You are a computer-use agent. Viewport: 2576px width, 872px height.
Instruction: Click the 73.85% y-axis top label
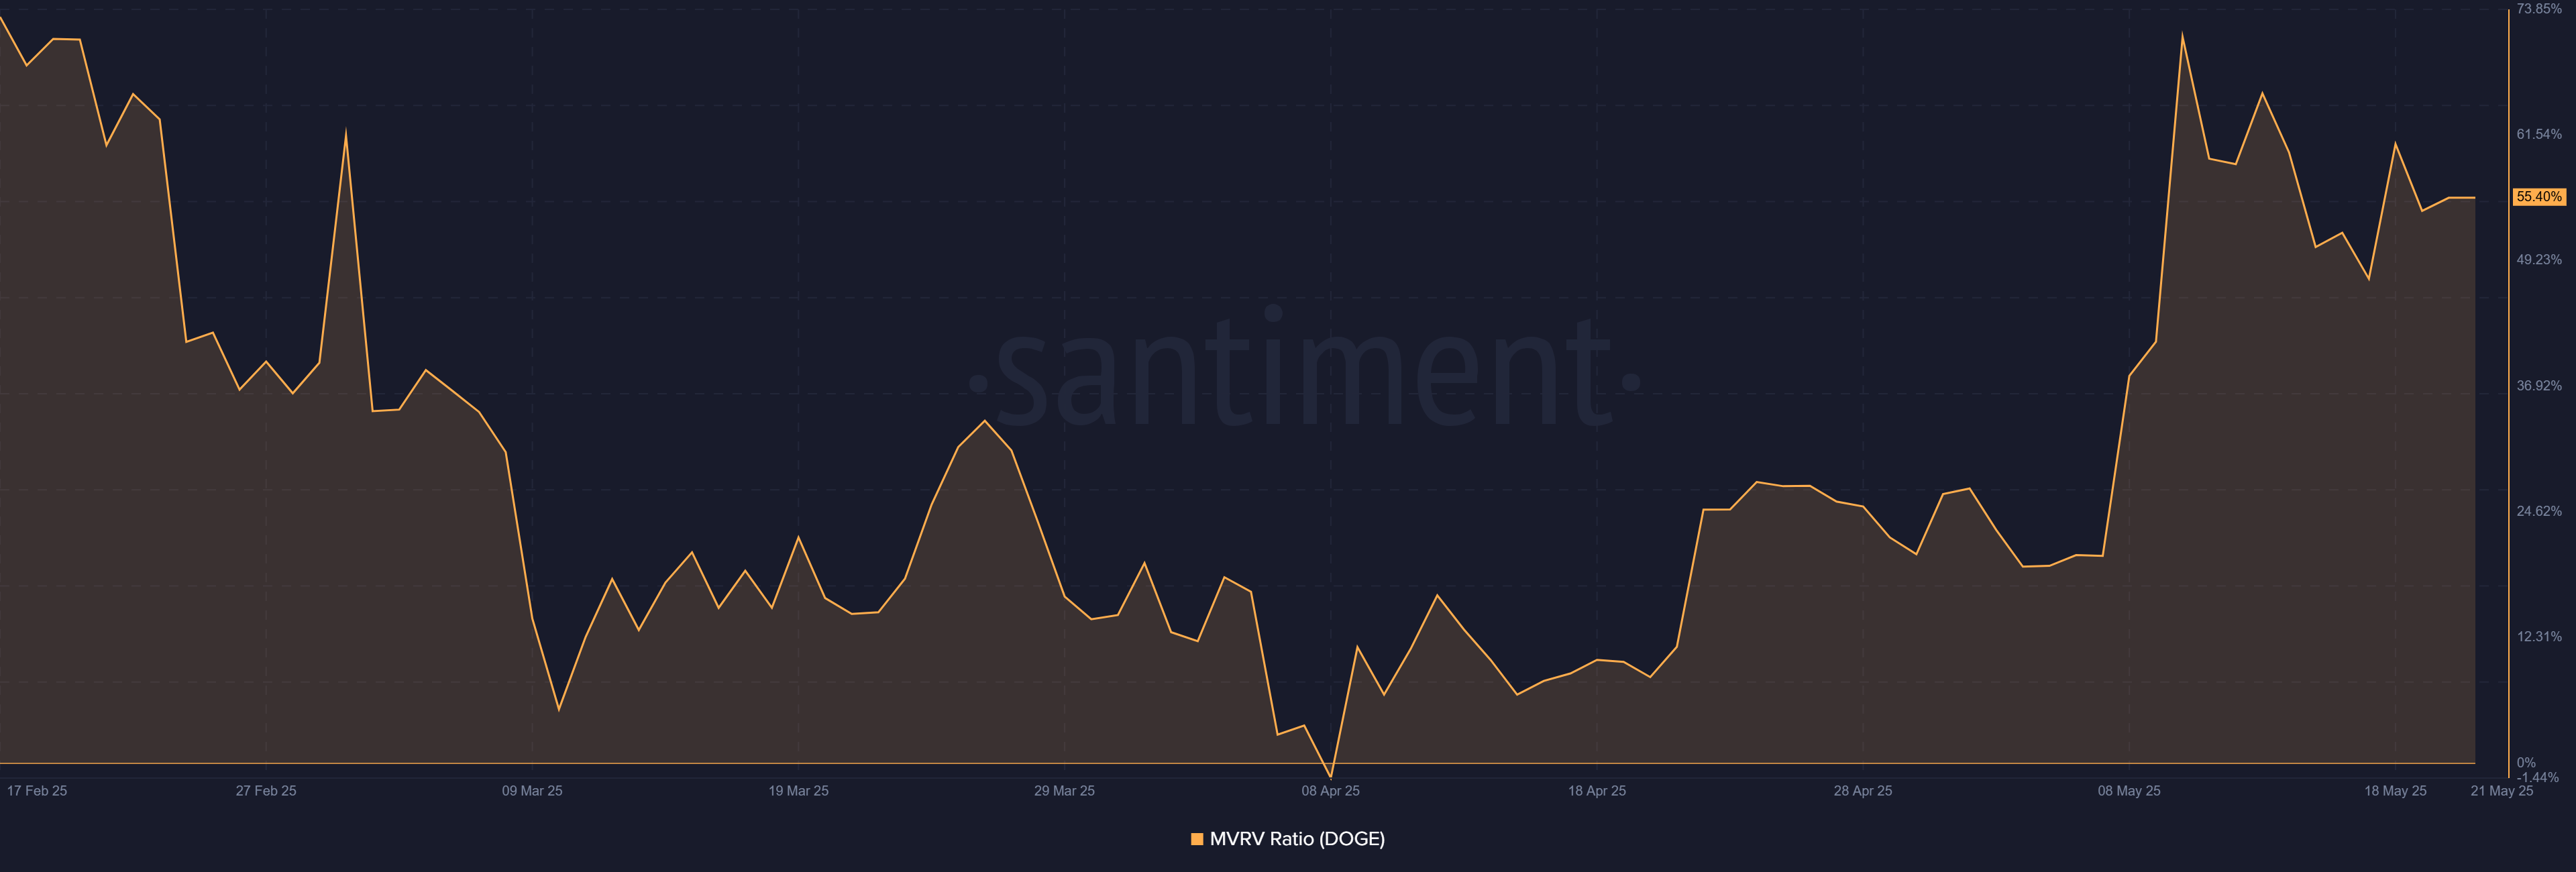click(x=2539, y=9)
